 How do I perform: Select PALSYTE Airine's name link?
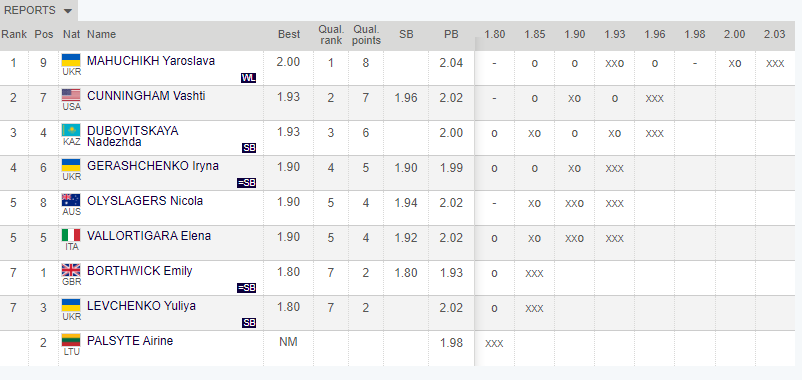point(130,341)
